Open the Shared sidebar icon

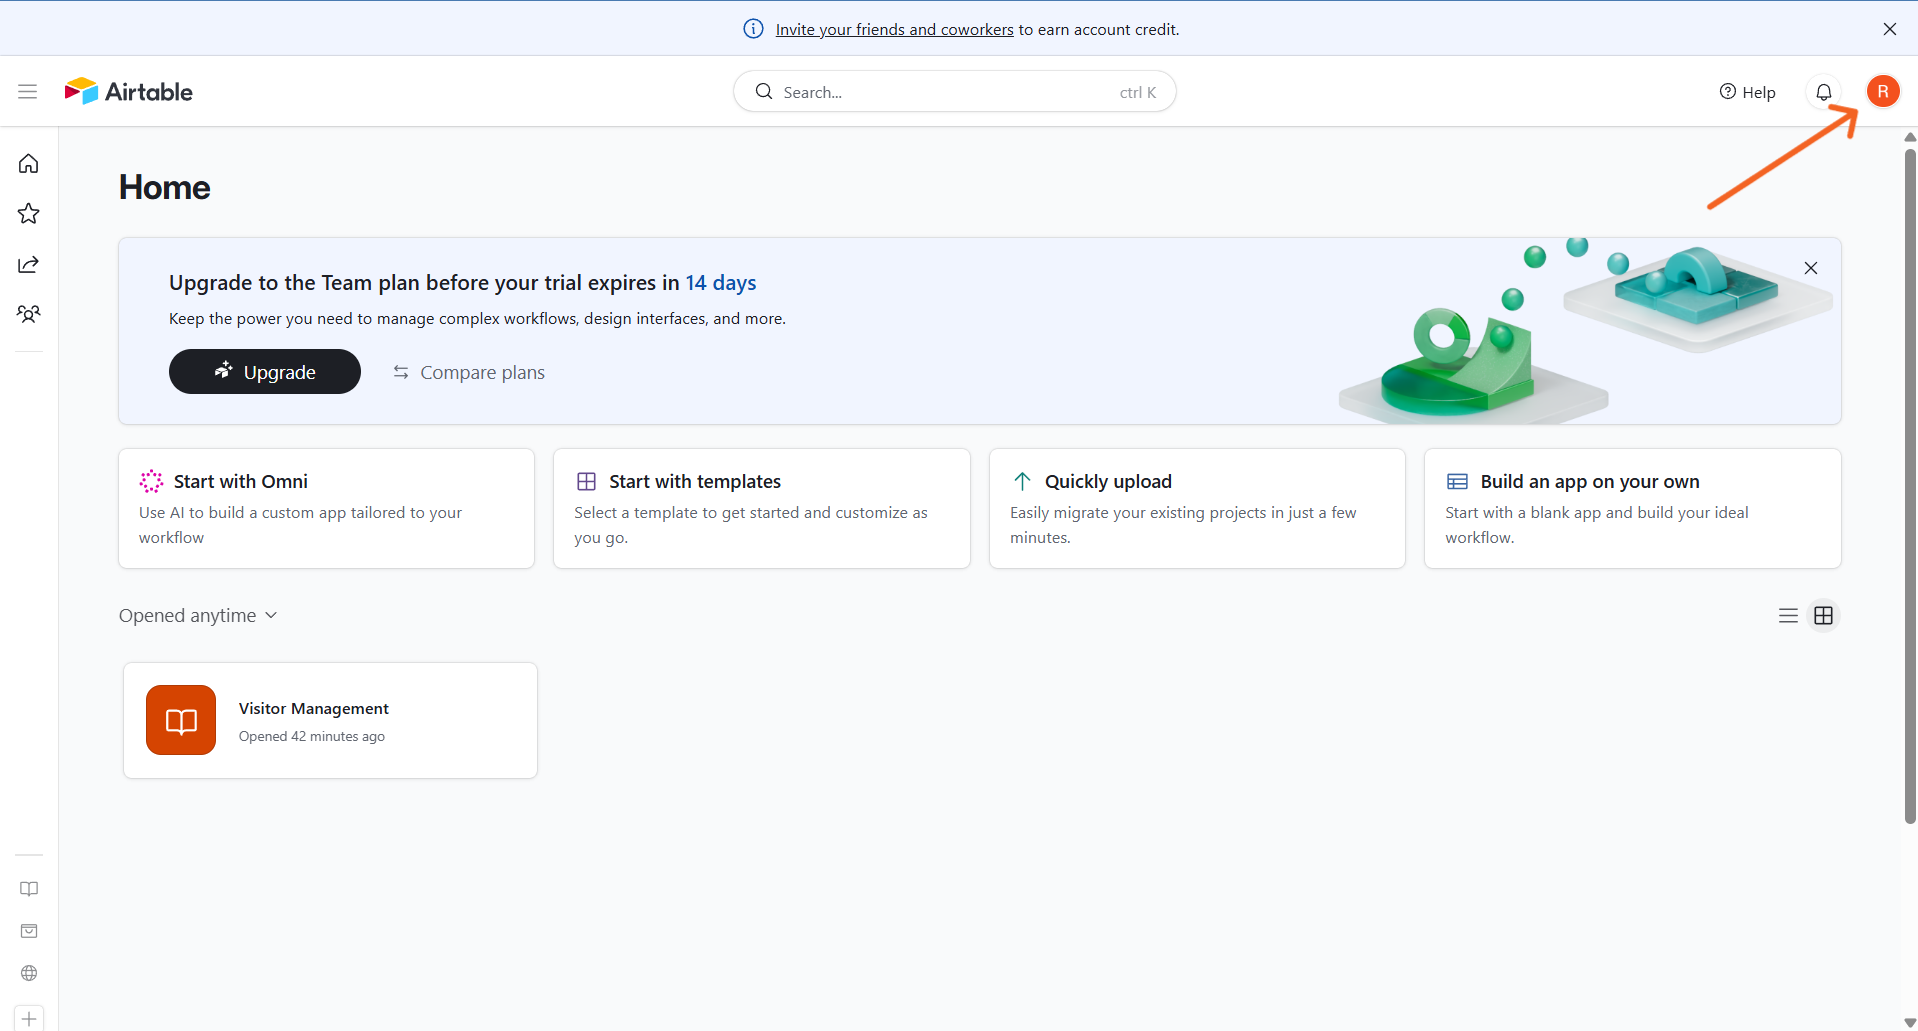click(29, 264)
